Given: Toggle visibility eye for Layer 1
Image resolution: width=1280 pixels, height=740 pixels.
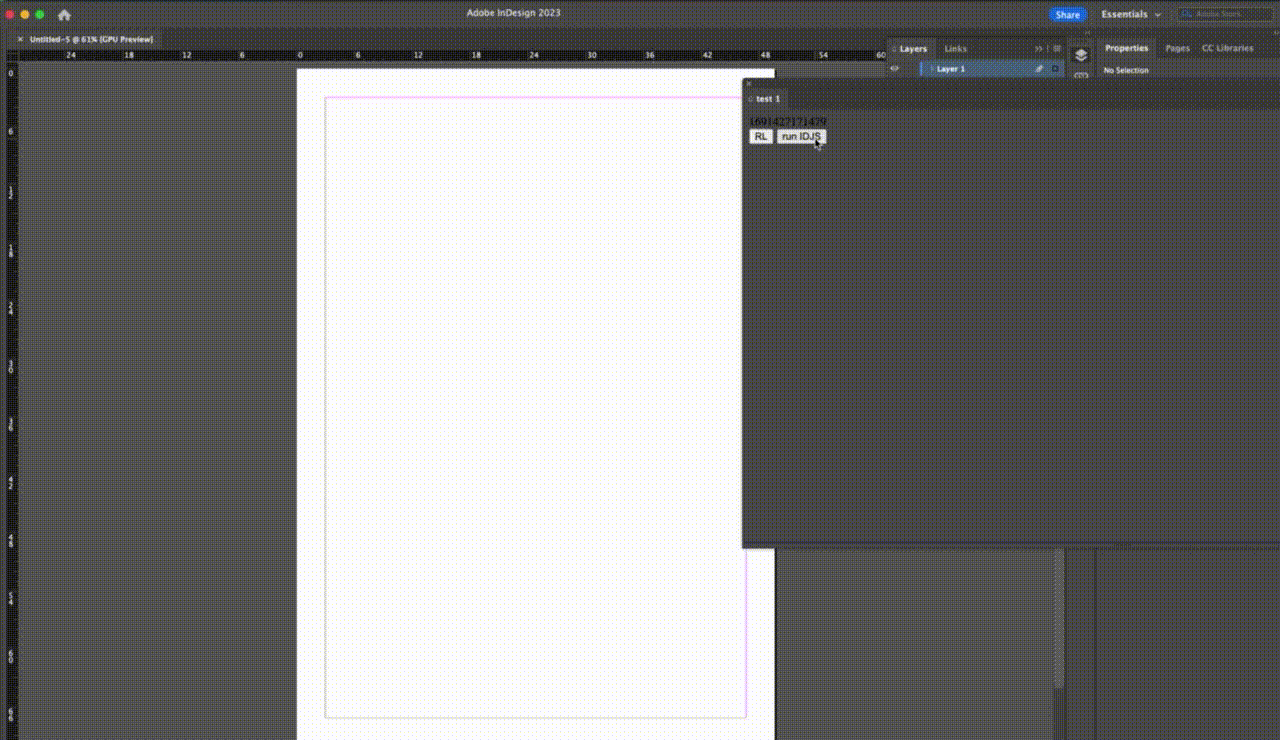Looking at the screenshot, I should pos(895,69).
